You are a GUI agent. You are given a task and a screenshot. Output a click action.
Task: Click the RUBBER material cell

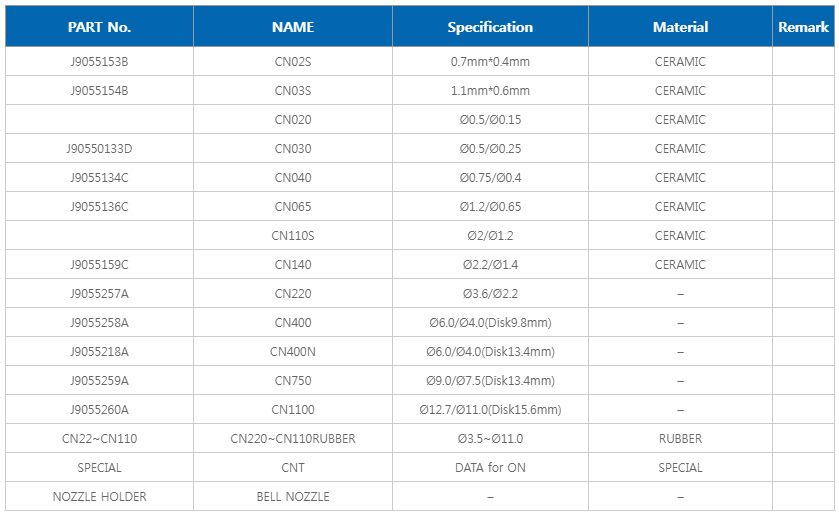pos(680,439)
